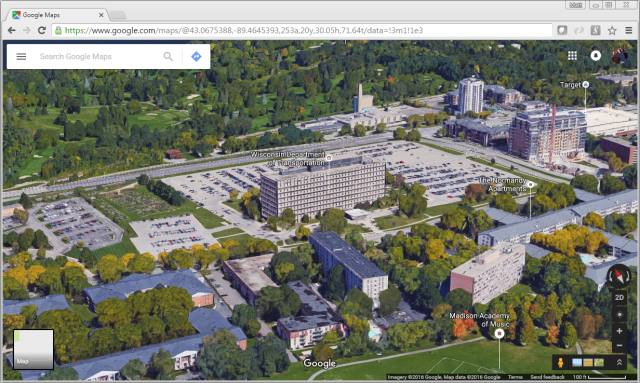The width and height of the screenshot is (640, 383).
Task: Open the Google Maps hamburger menu
Action: point(21,56)
